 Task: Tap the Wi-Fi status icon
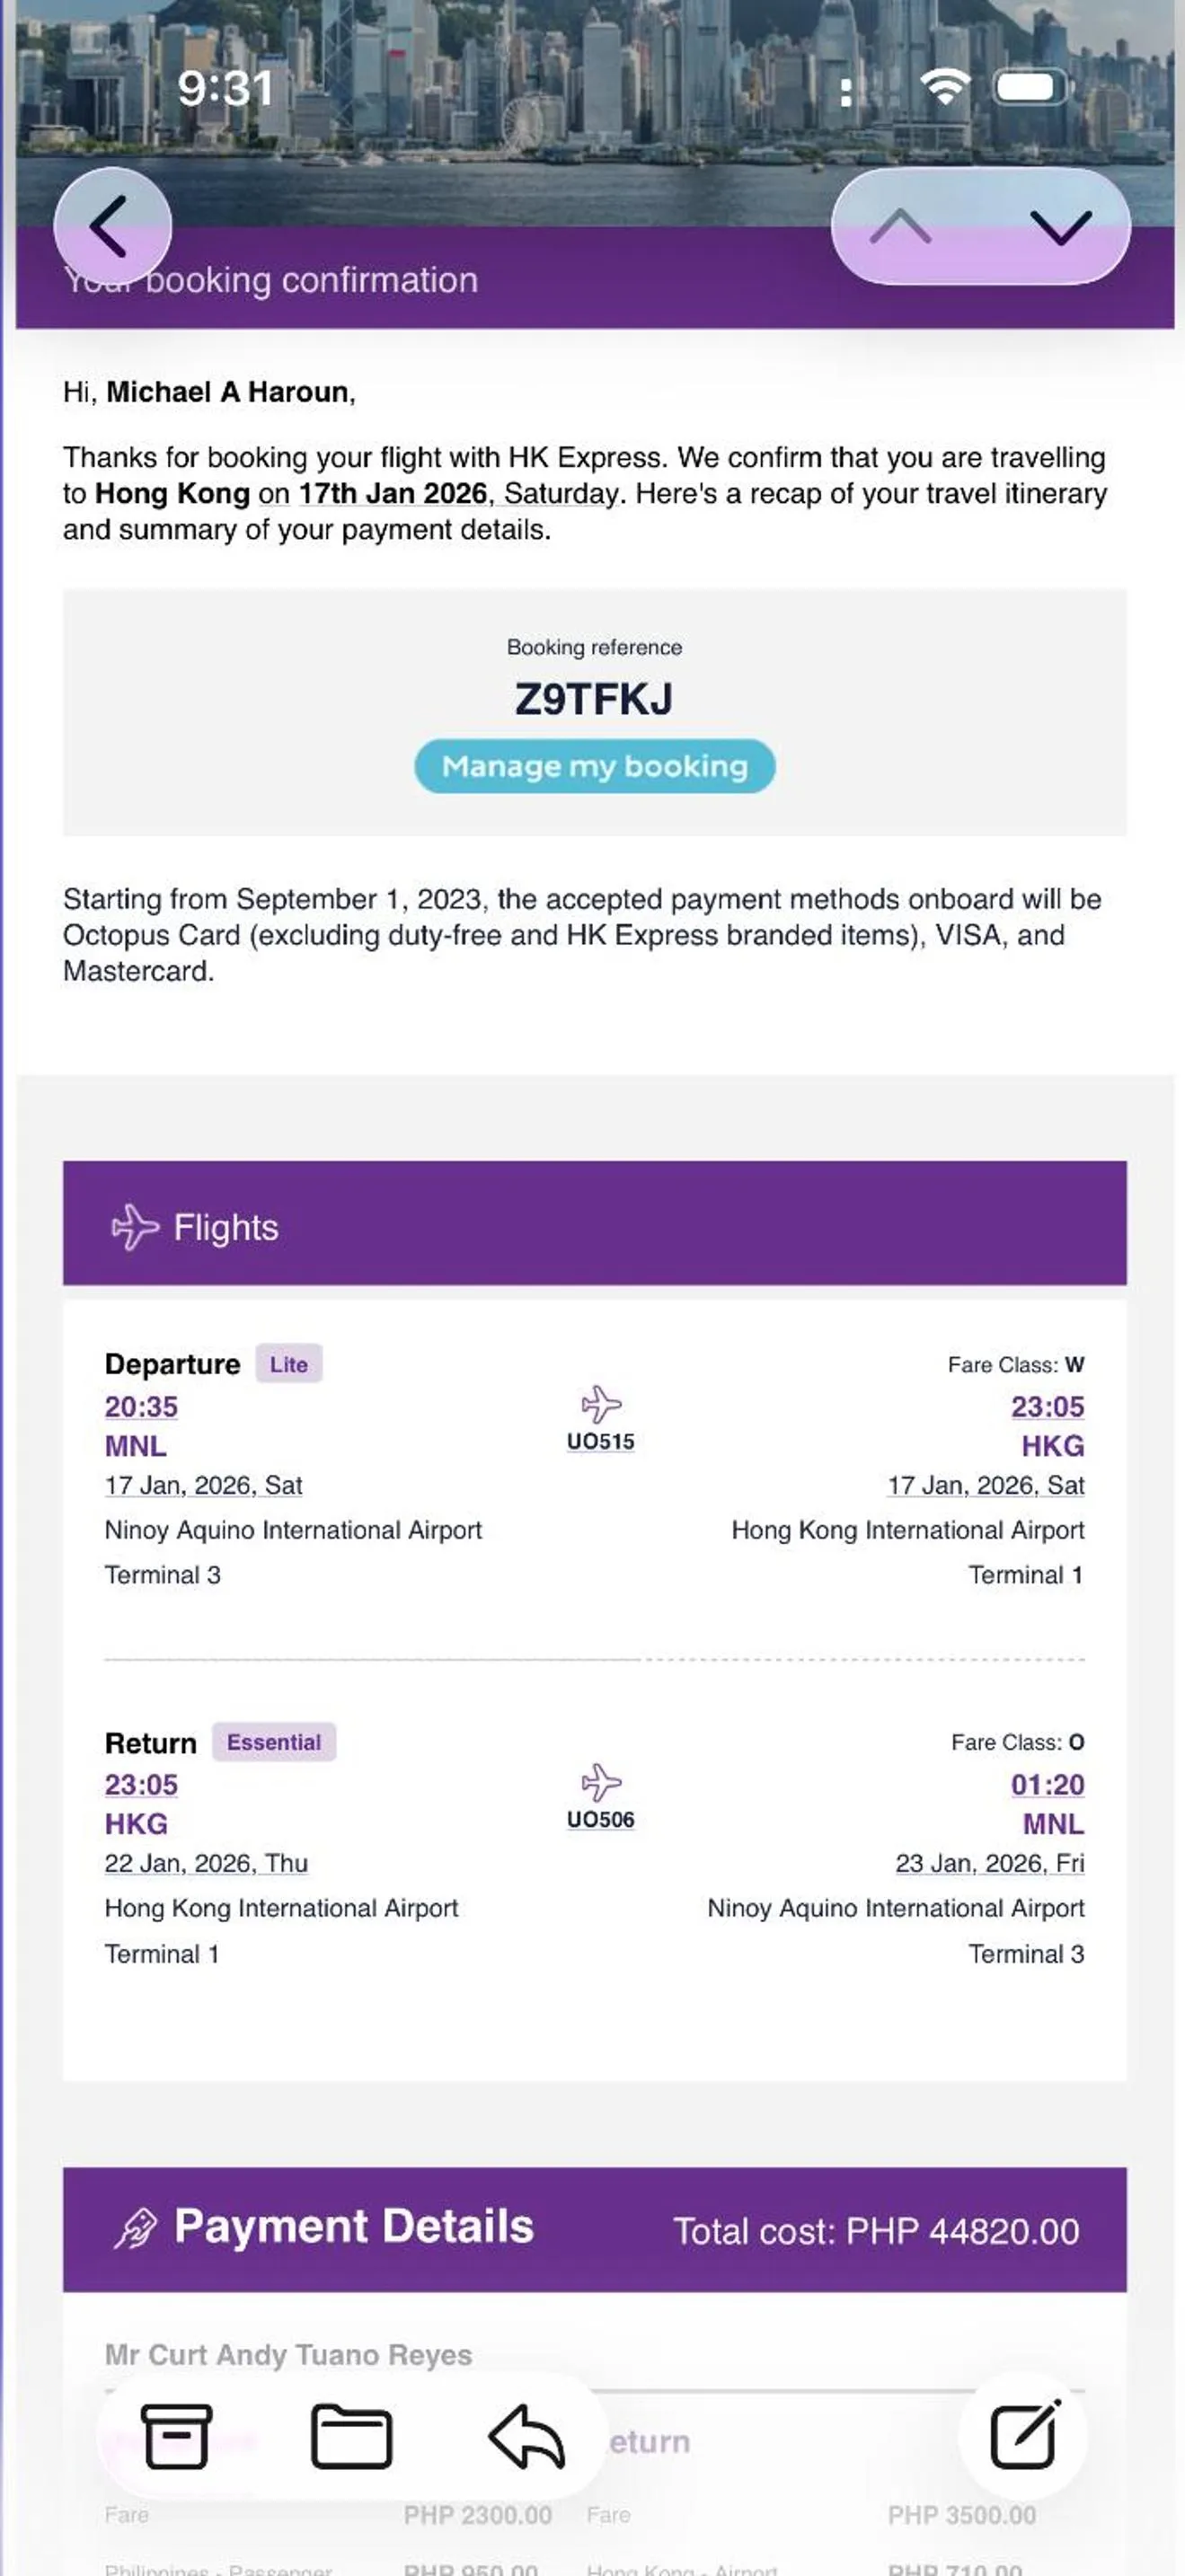click(x=944, y=88)
